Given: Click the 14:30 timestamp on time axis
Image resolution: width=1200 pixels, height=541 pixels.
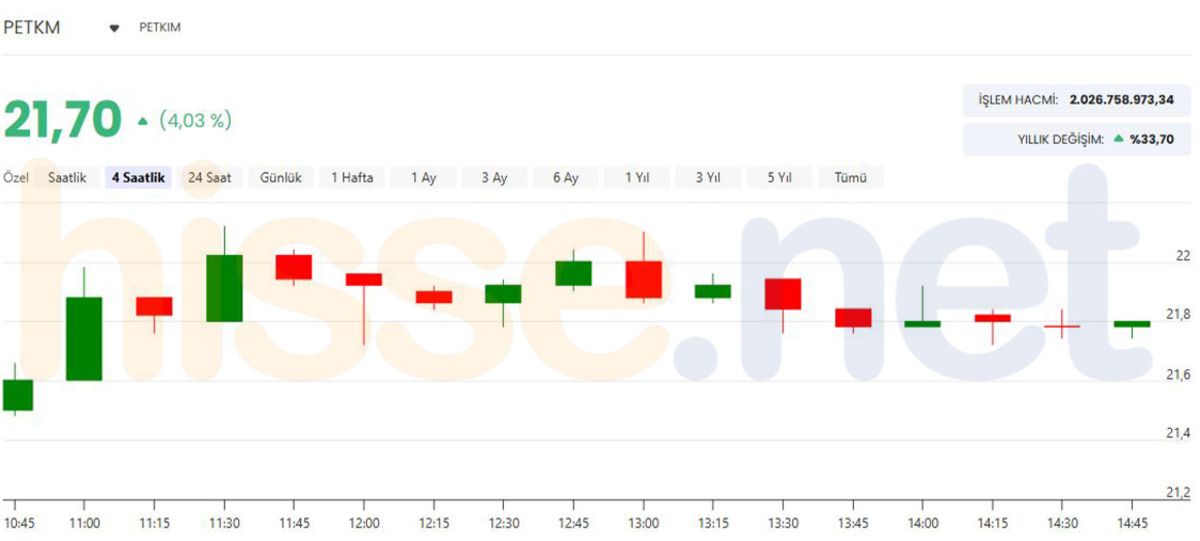Looking at the screenshot, I should (x=1062, y=522).
